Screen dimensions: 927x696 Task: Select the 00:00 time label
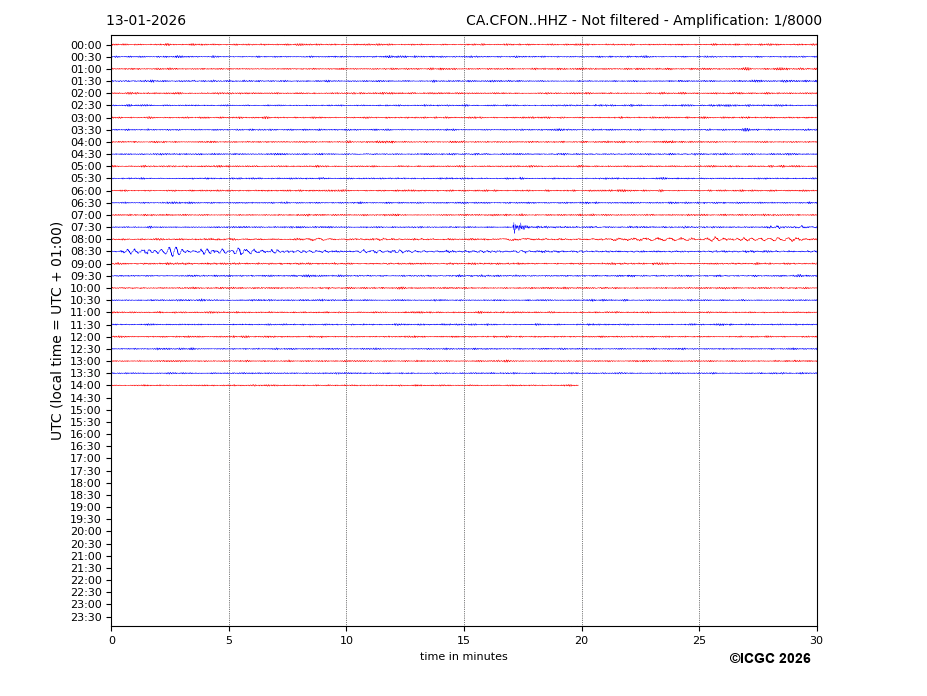[x=86, y=45]
